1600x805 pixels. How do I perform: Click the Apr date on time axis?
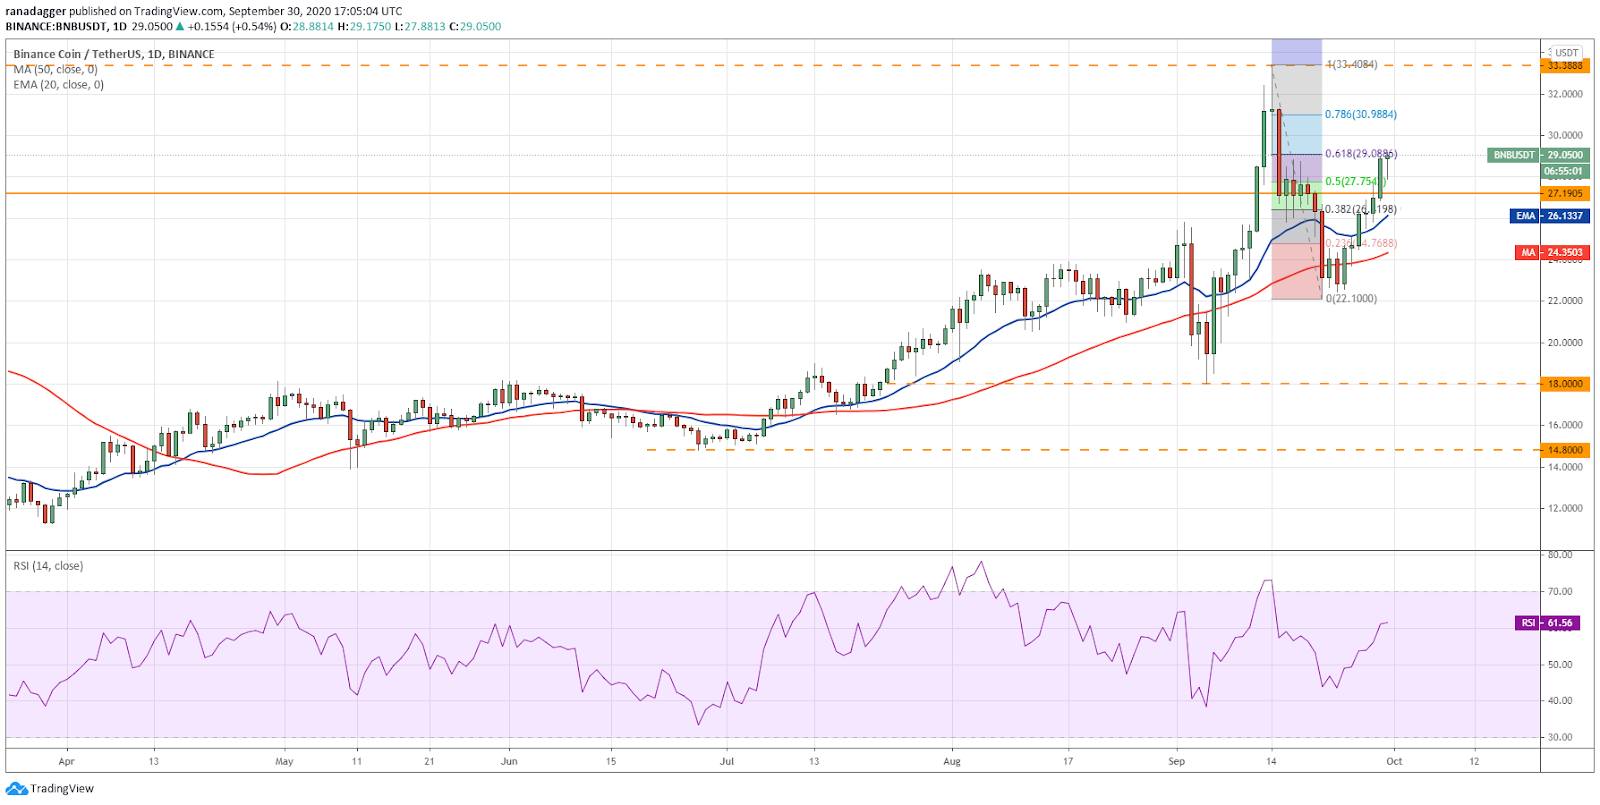tap(67, 761)
